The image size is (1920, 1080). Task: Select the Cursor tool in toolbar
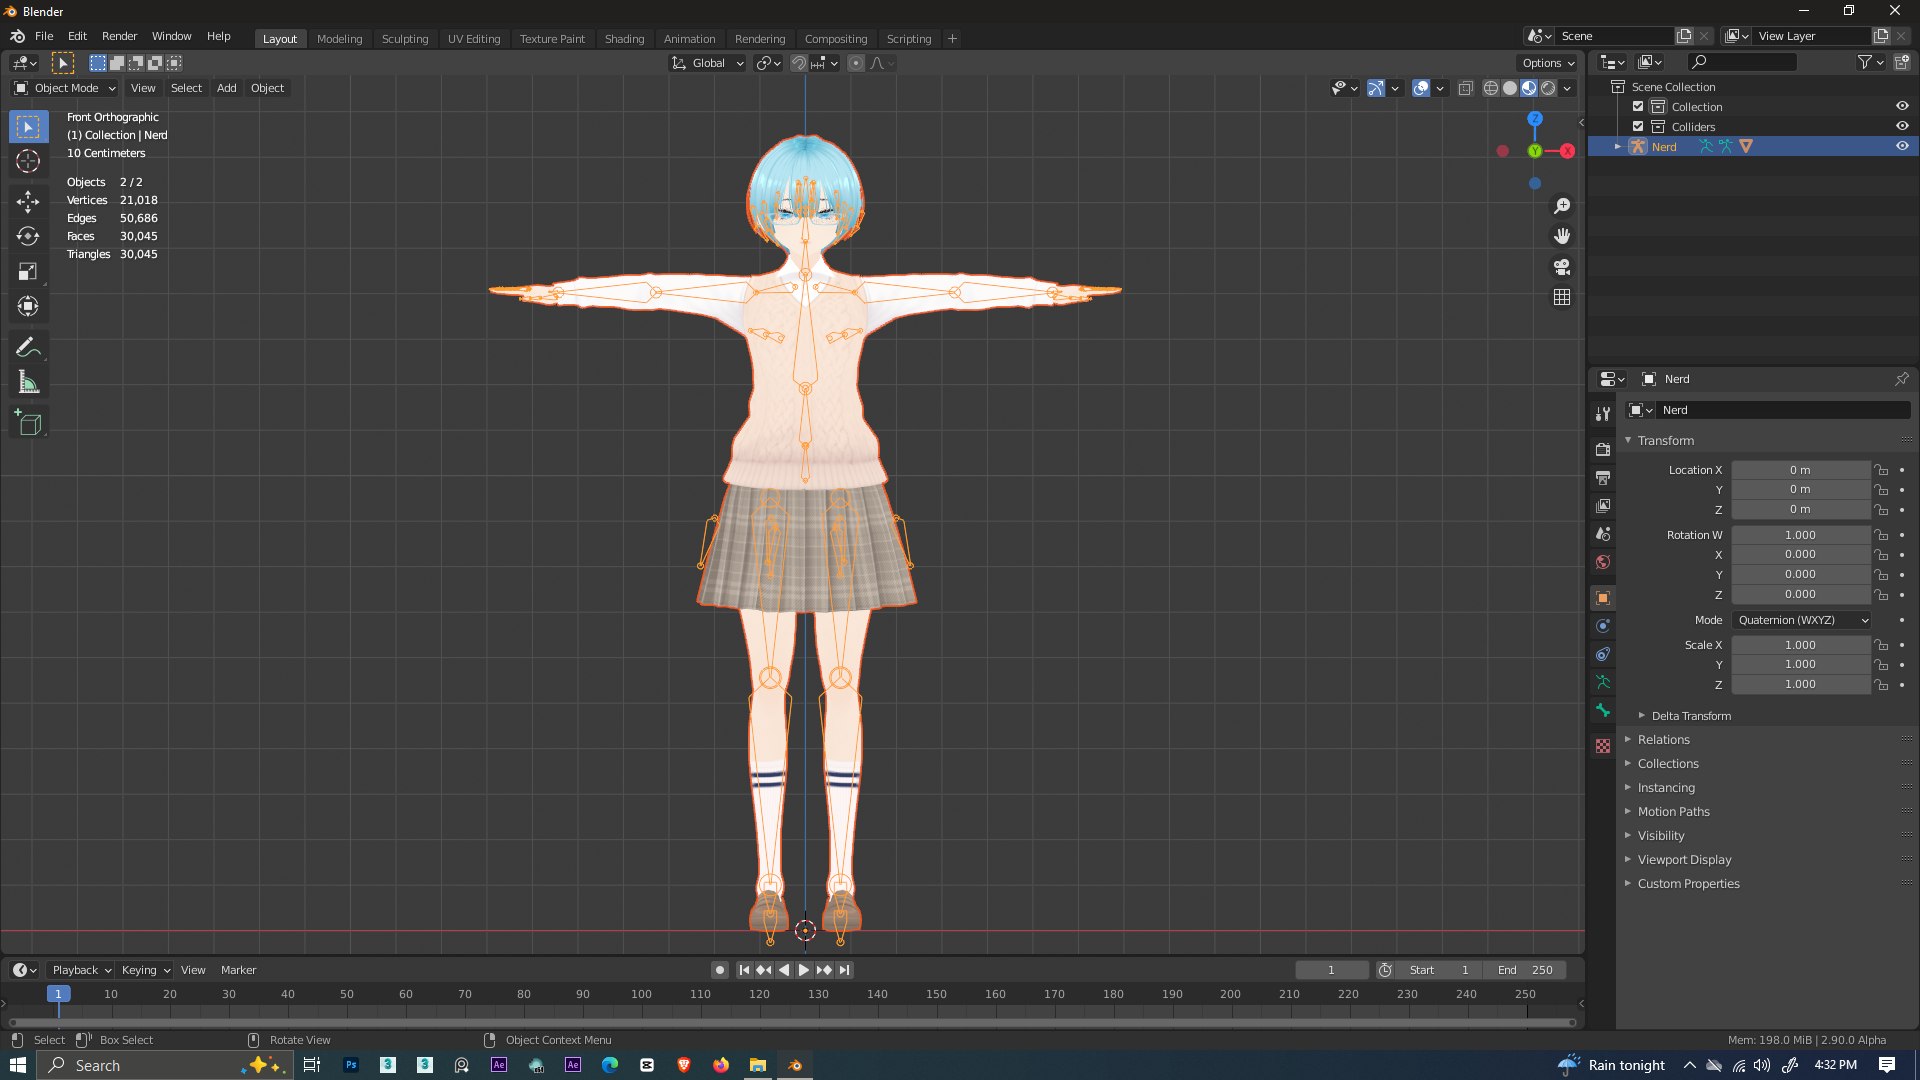coord(28,161)
